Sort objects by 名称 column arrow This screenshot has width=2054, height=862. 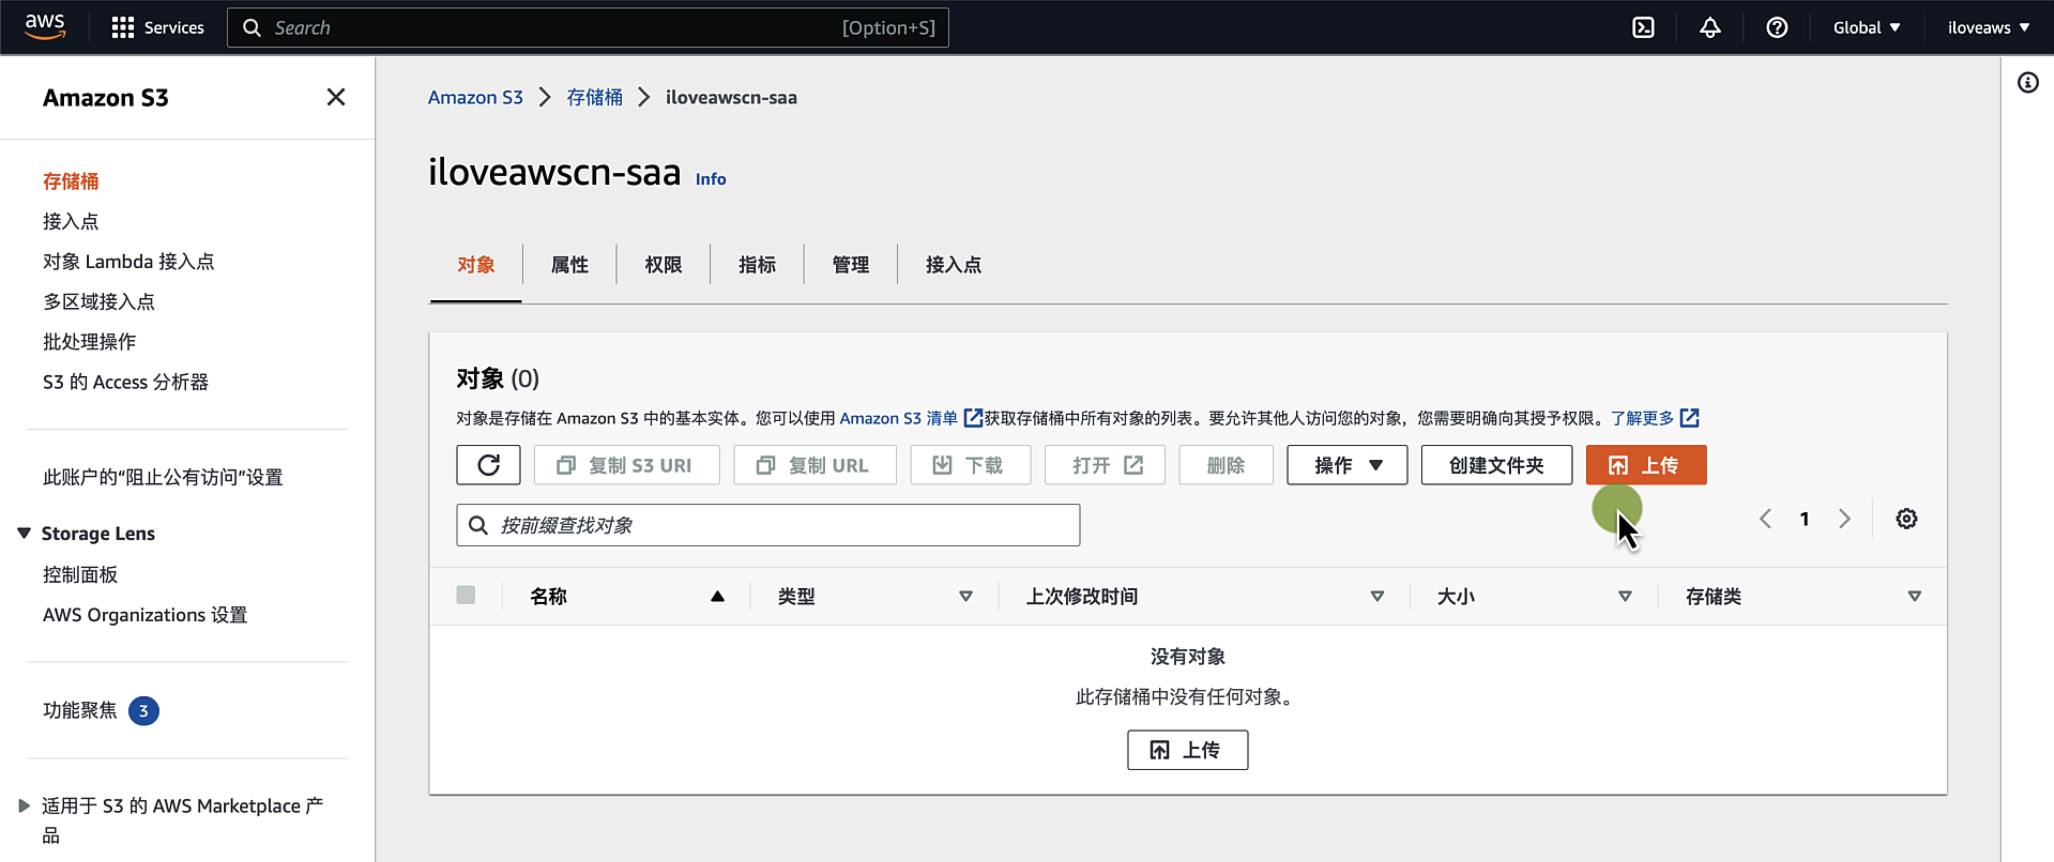(717, 597)
